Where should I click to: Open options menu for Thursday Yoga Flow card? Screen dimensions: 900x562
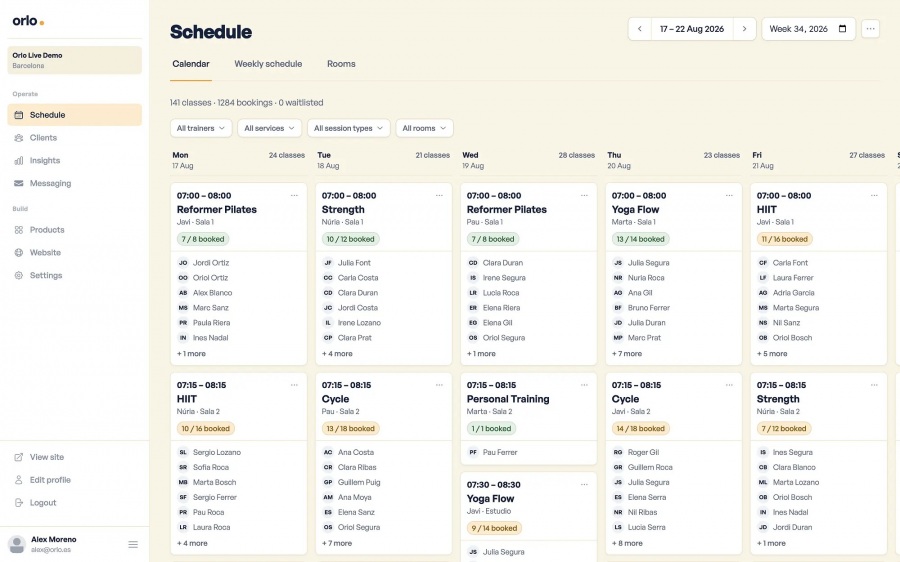[x=729, y=196]
